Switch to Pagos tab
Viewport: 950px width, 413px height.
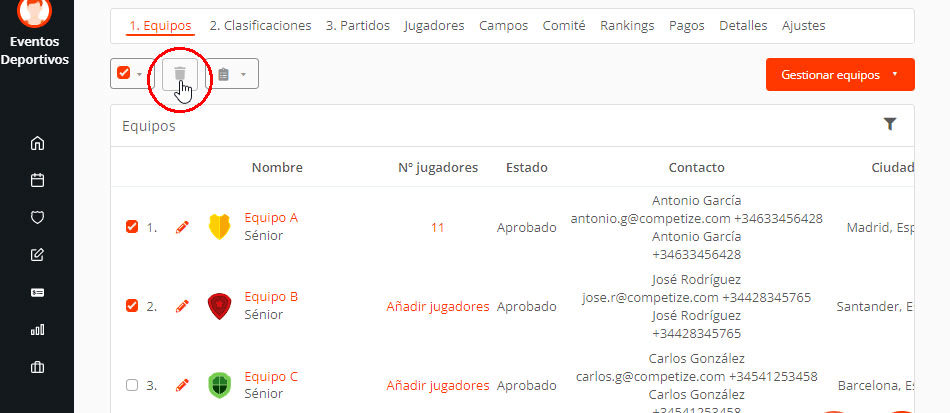click(686, 25)
